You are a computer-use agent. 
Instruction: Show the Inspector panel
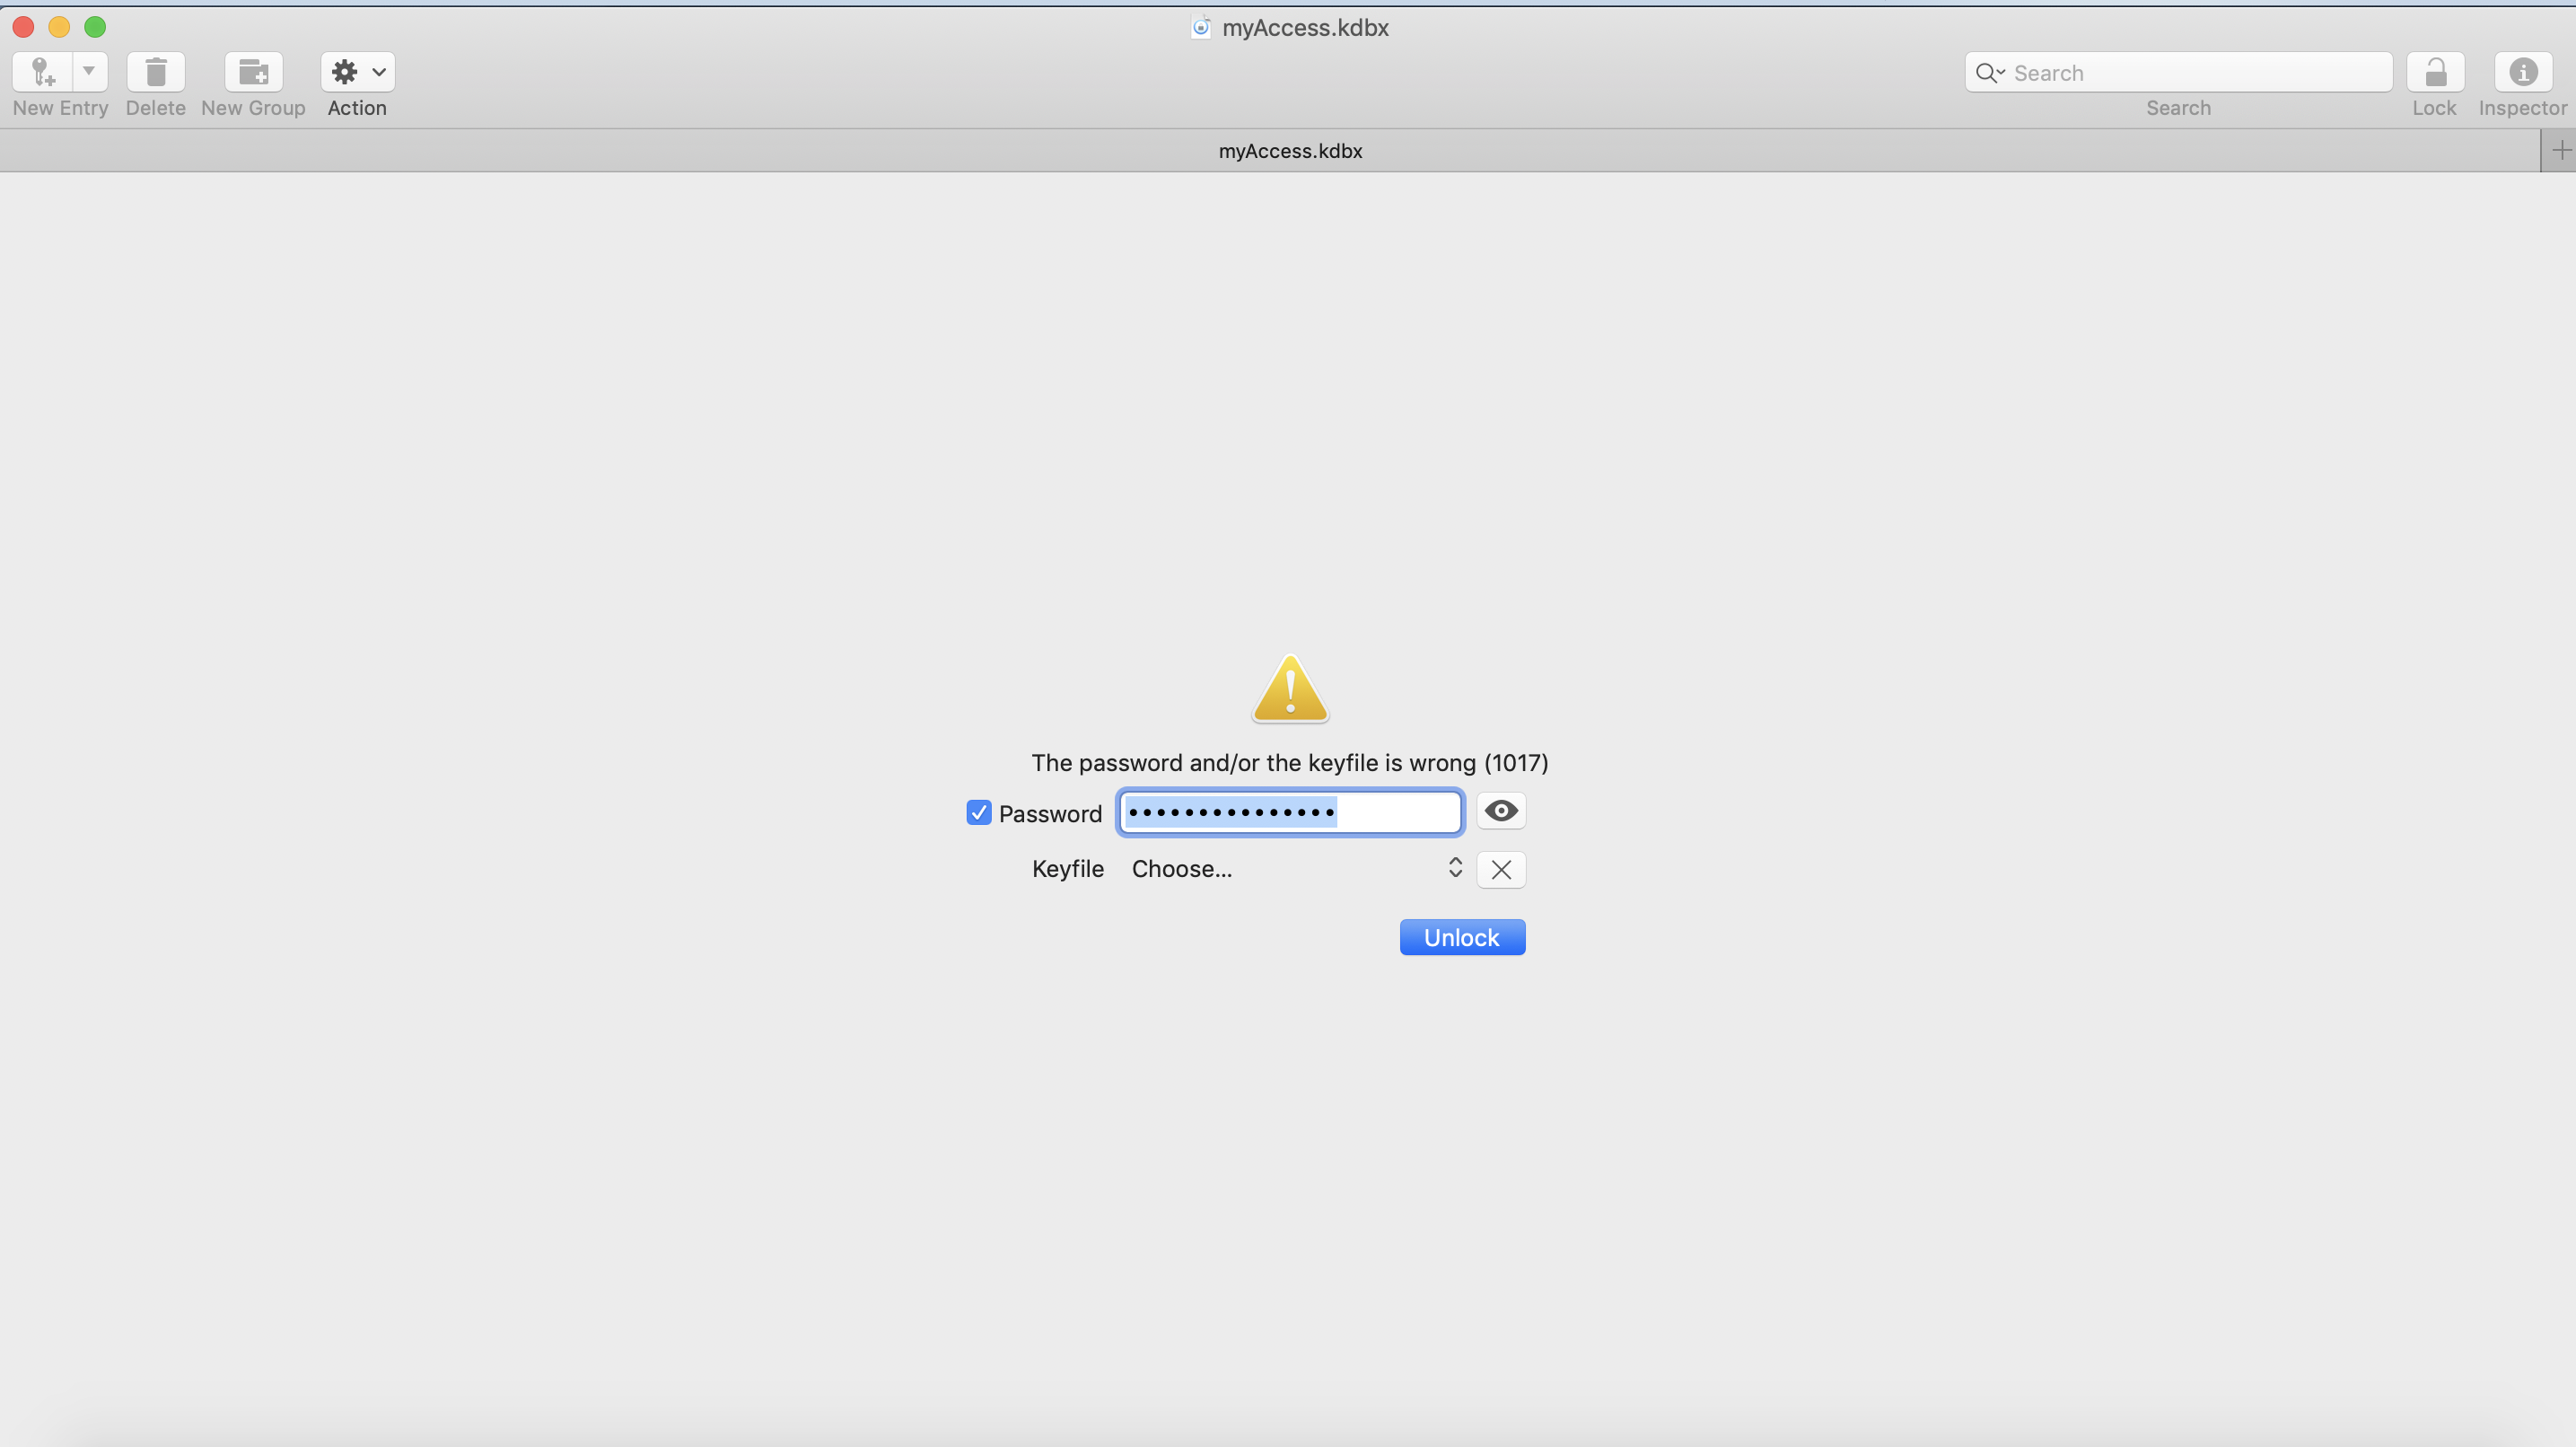click(2524, 72)
